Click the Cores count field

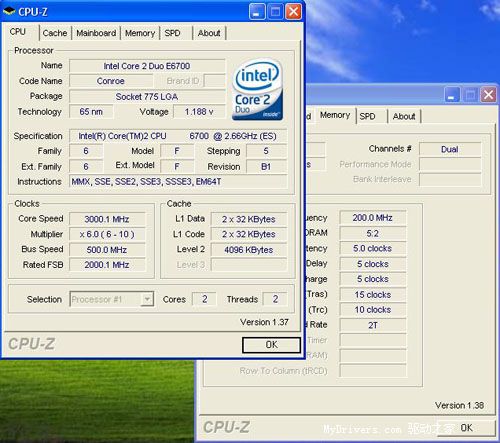[x=204, y=299]
